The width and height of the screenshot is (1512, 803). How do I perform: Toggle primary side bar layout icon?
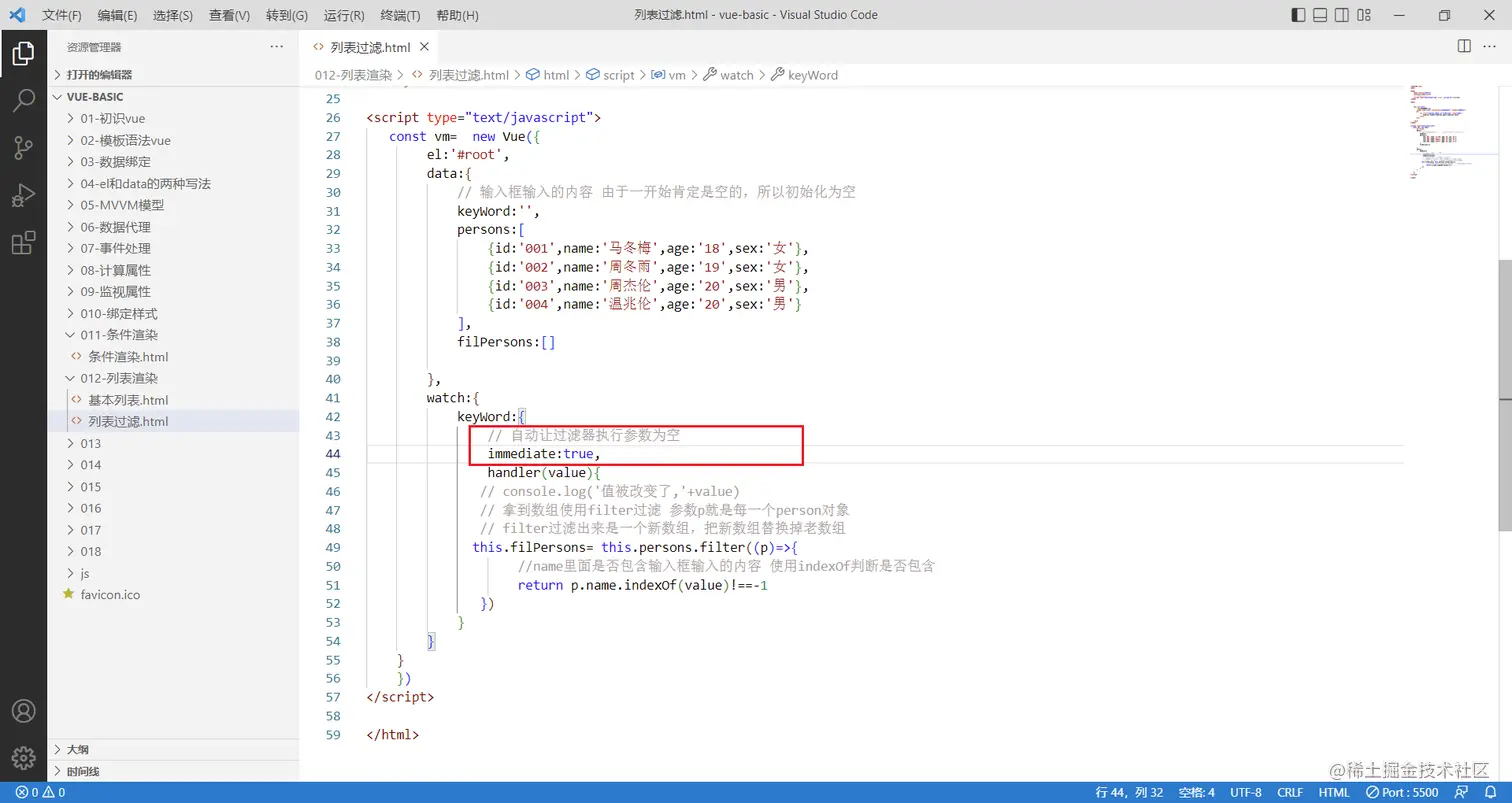[1298, 15]
